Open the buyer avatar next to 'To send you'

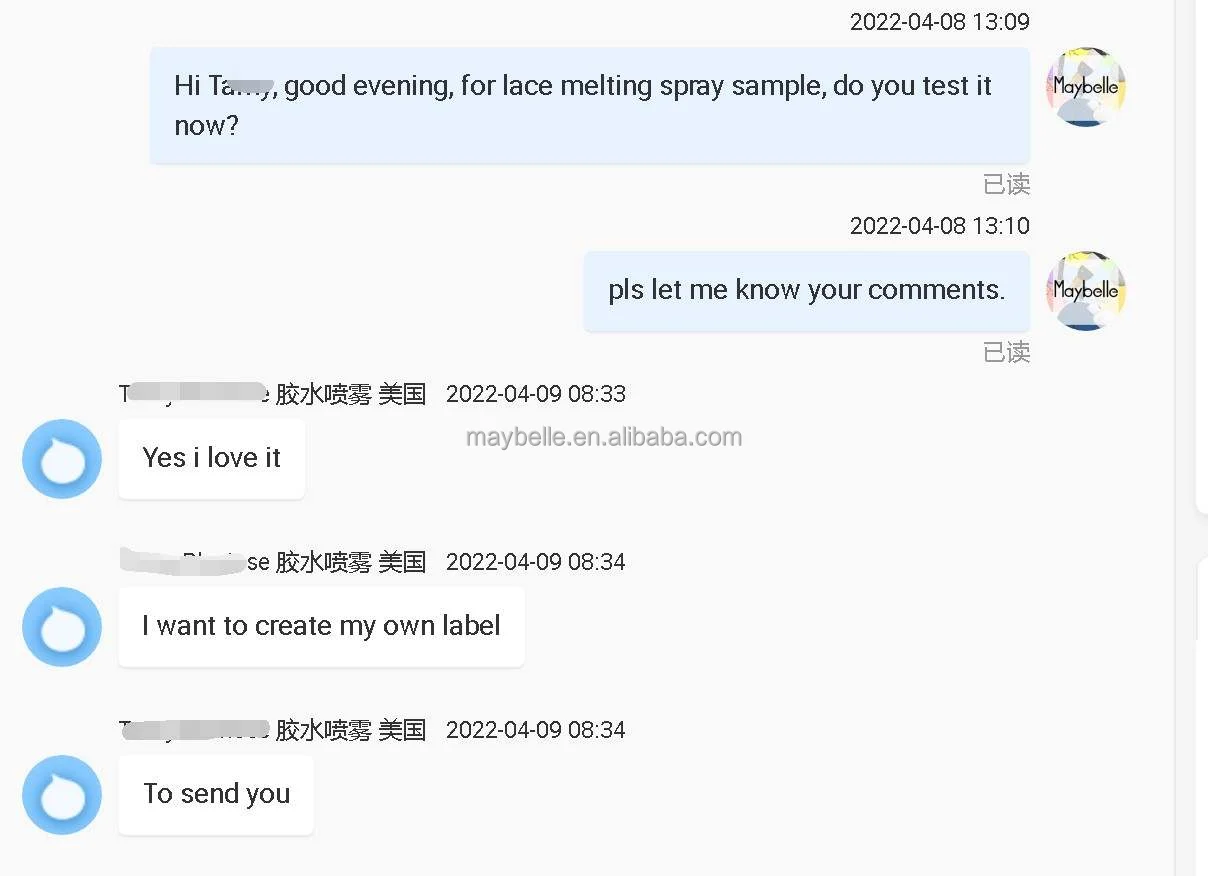point(61,794)
